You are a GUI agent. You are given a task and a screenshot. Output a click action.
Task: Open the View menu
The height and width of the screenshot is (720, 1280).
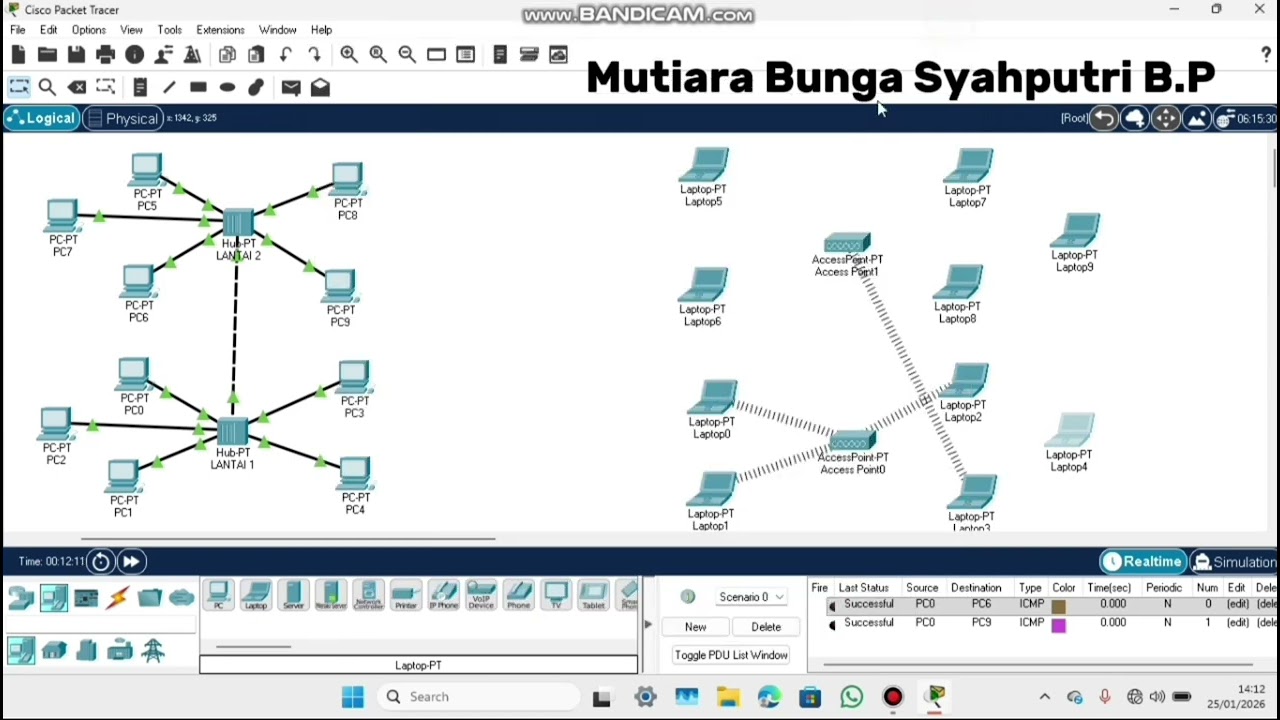coord(131,30)
